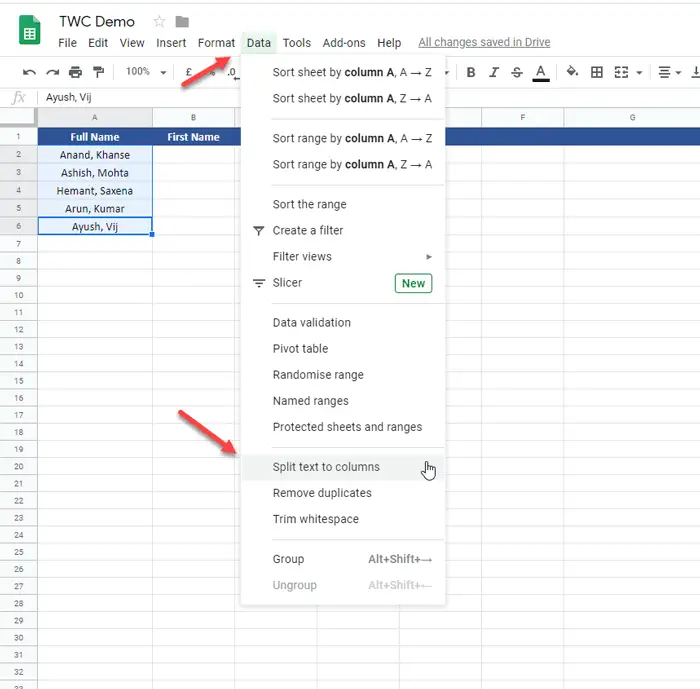
Task: Open the Tools menu
Action: point(296,43)
